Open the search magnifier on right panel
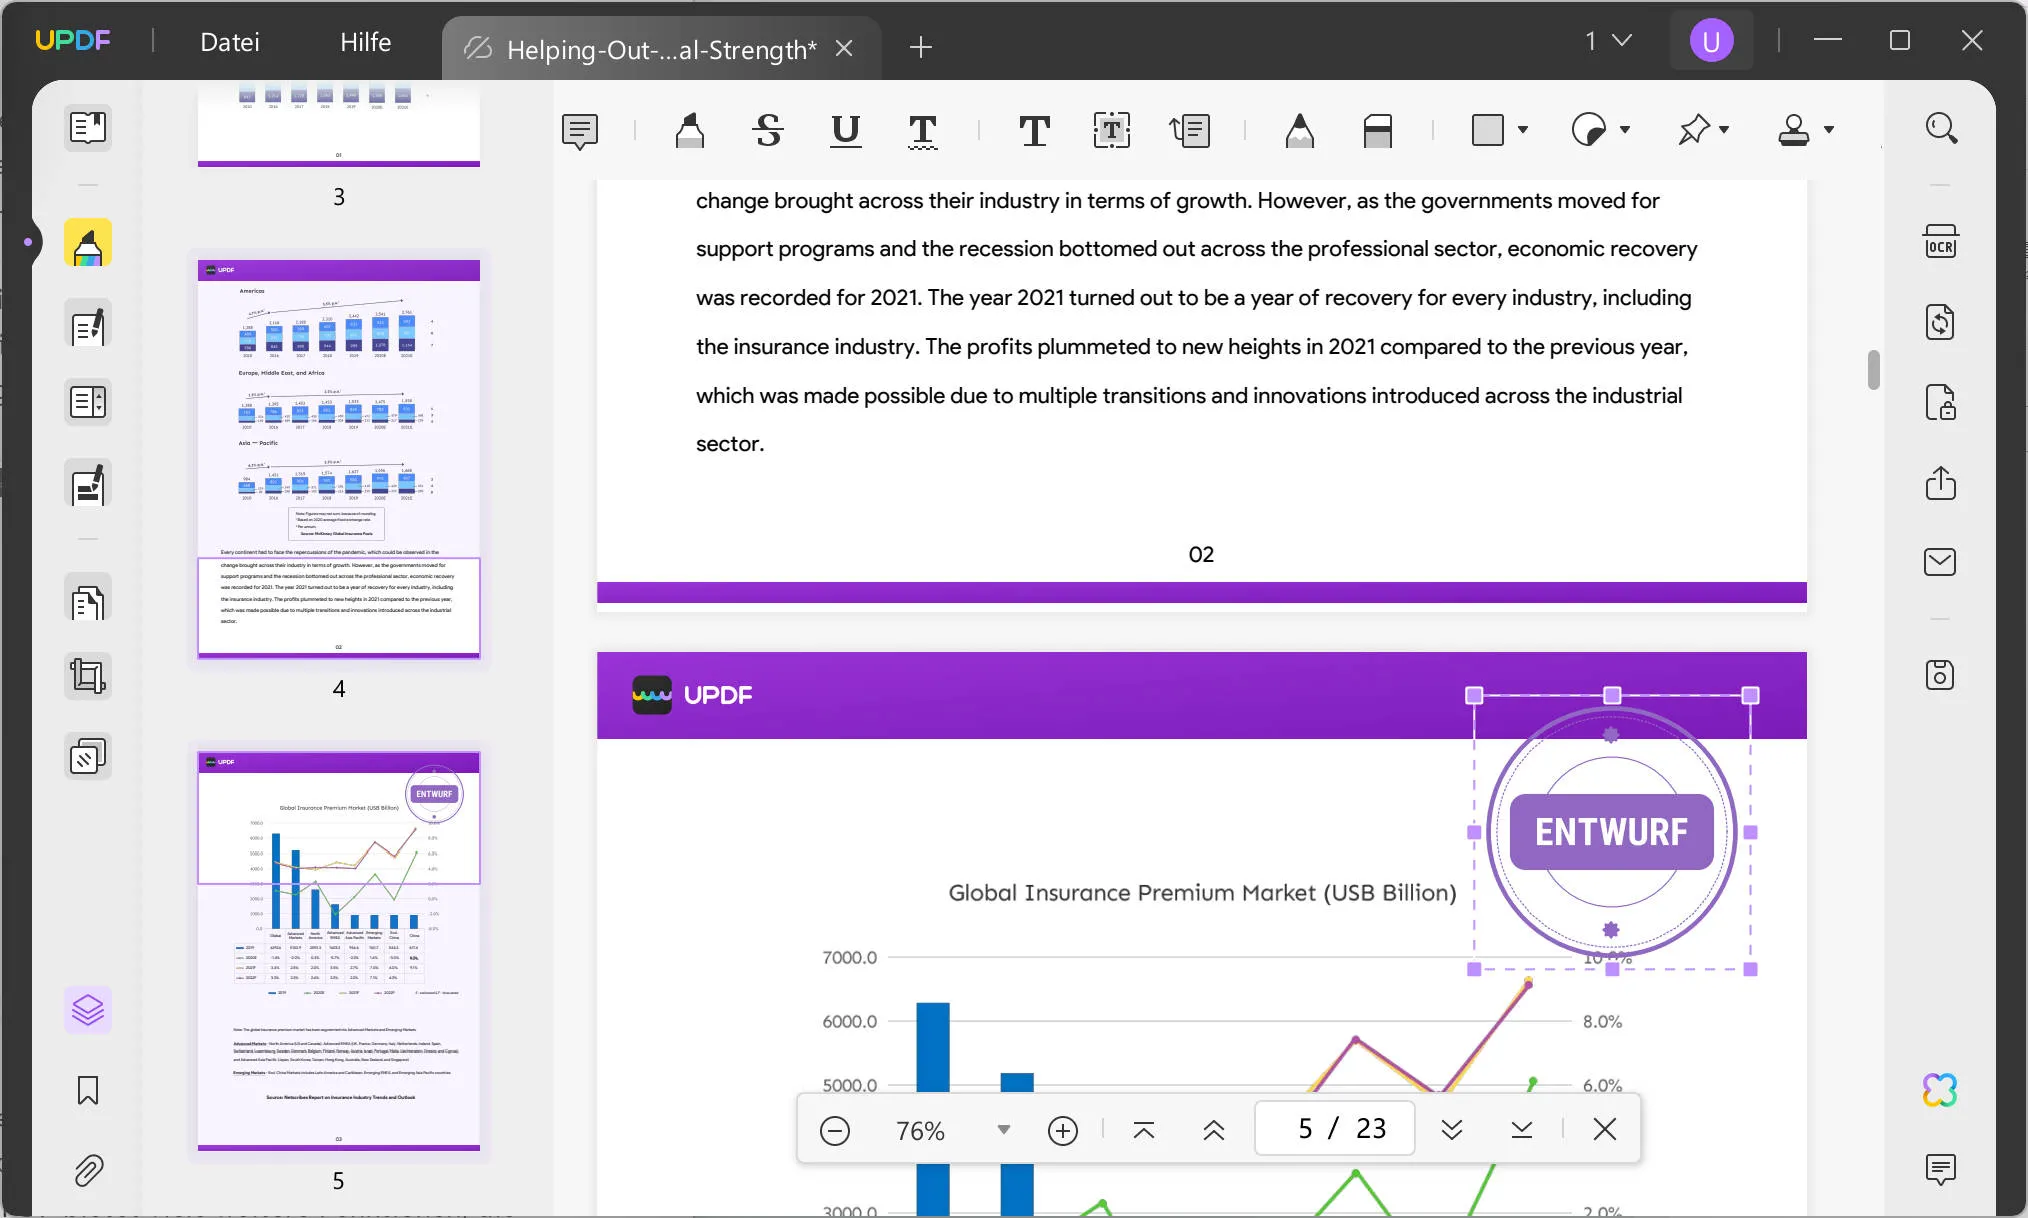Image resolution: width=2028 pixels, height=1218 pixels. (1941, 128)
